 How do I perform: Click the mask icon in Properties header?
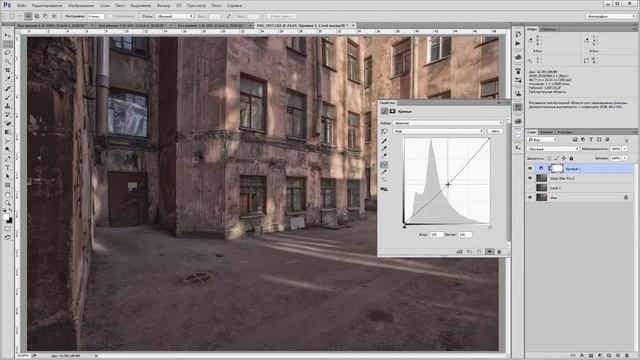click(392, 111)
